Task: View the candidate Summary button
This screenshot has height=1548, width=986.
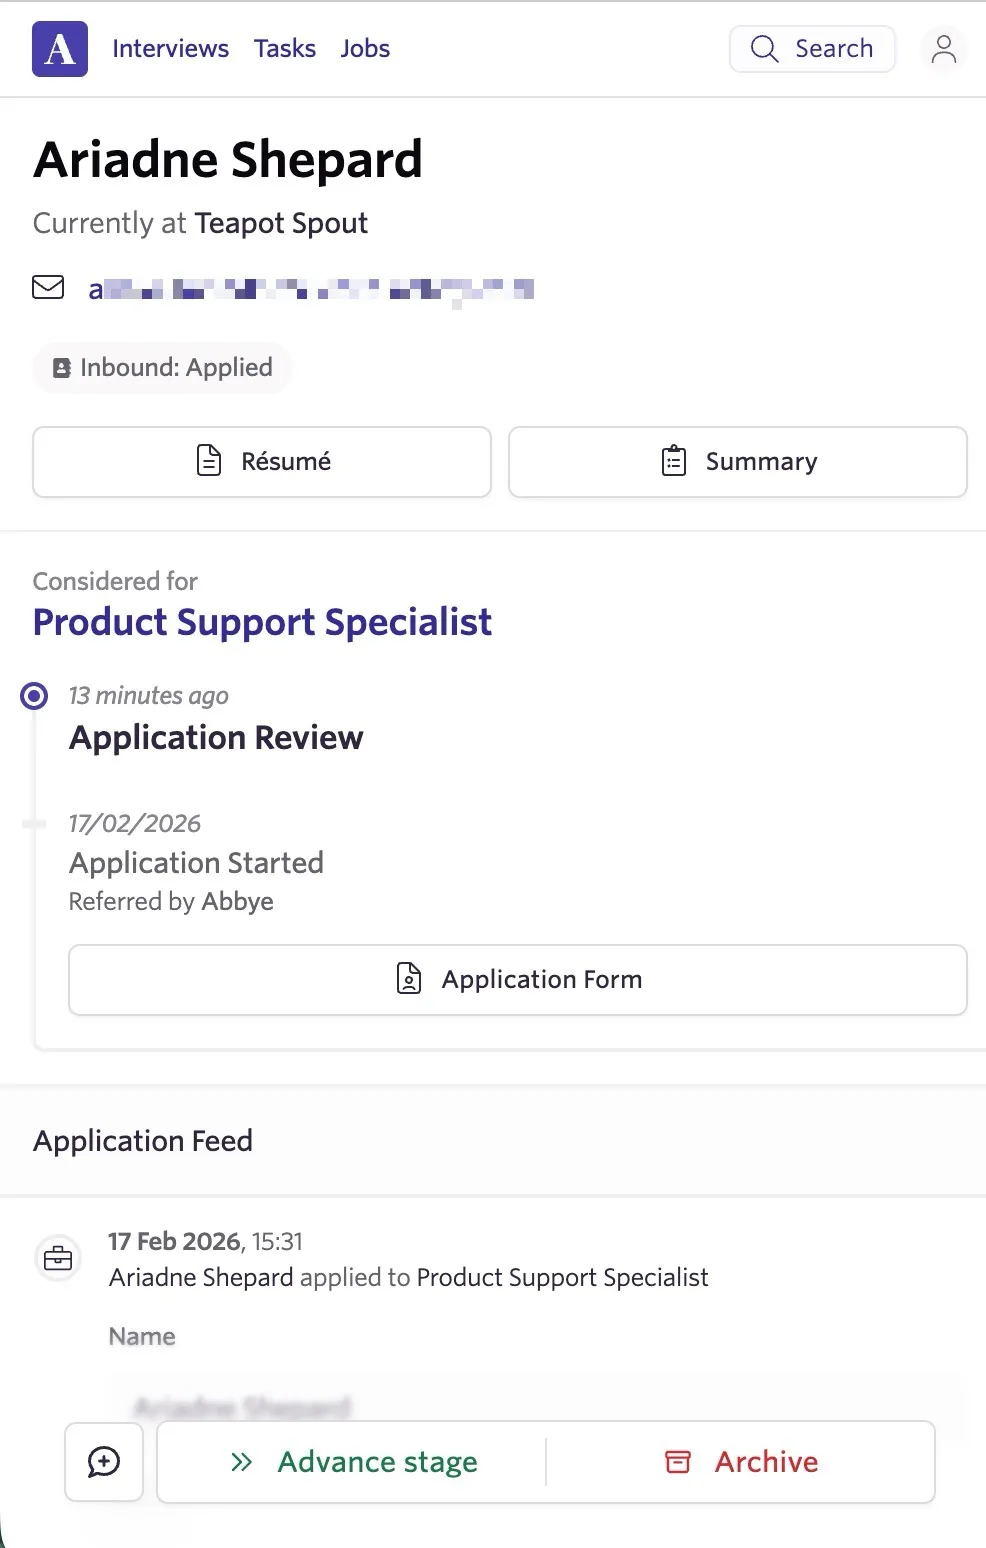Action: (x=738, y=462)
